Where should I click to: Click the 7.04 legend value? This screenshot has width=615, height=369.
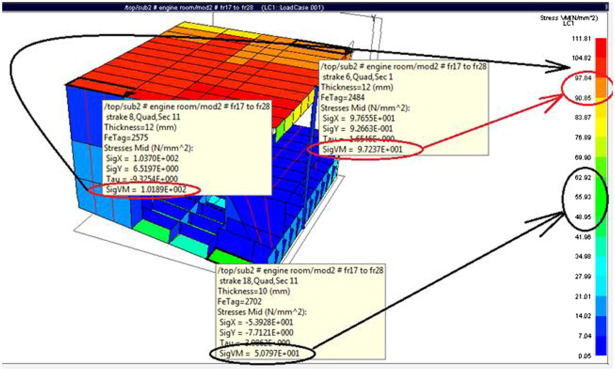(x=584, y=336)
